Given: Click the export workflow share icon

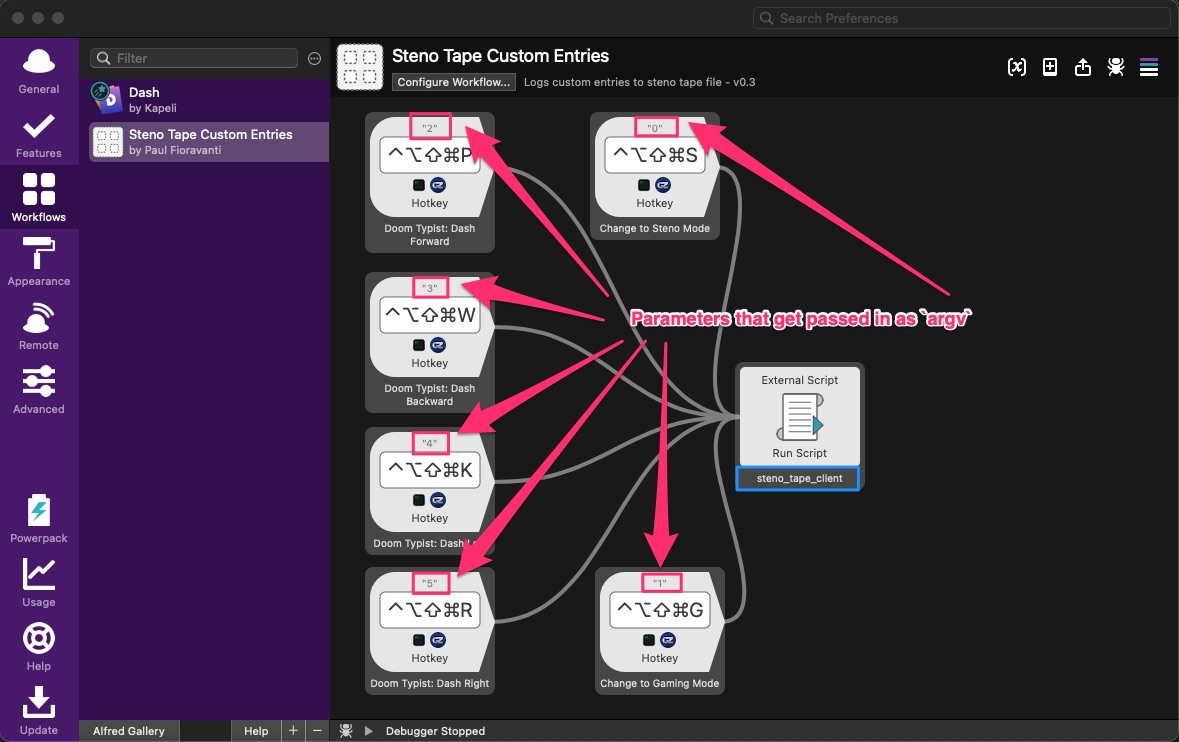Looking at the screenshot, I should click(x=1083, y=67).
